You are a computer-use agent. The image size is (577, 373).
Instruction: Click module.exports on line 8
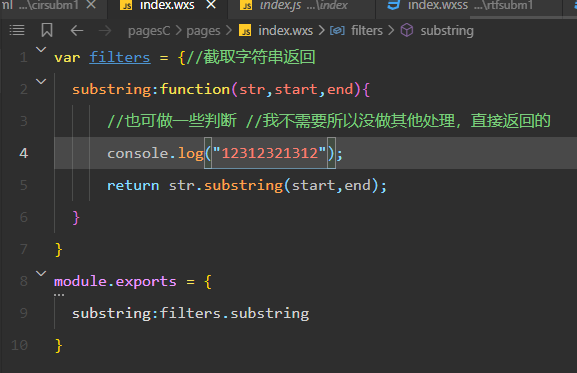115,281
